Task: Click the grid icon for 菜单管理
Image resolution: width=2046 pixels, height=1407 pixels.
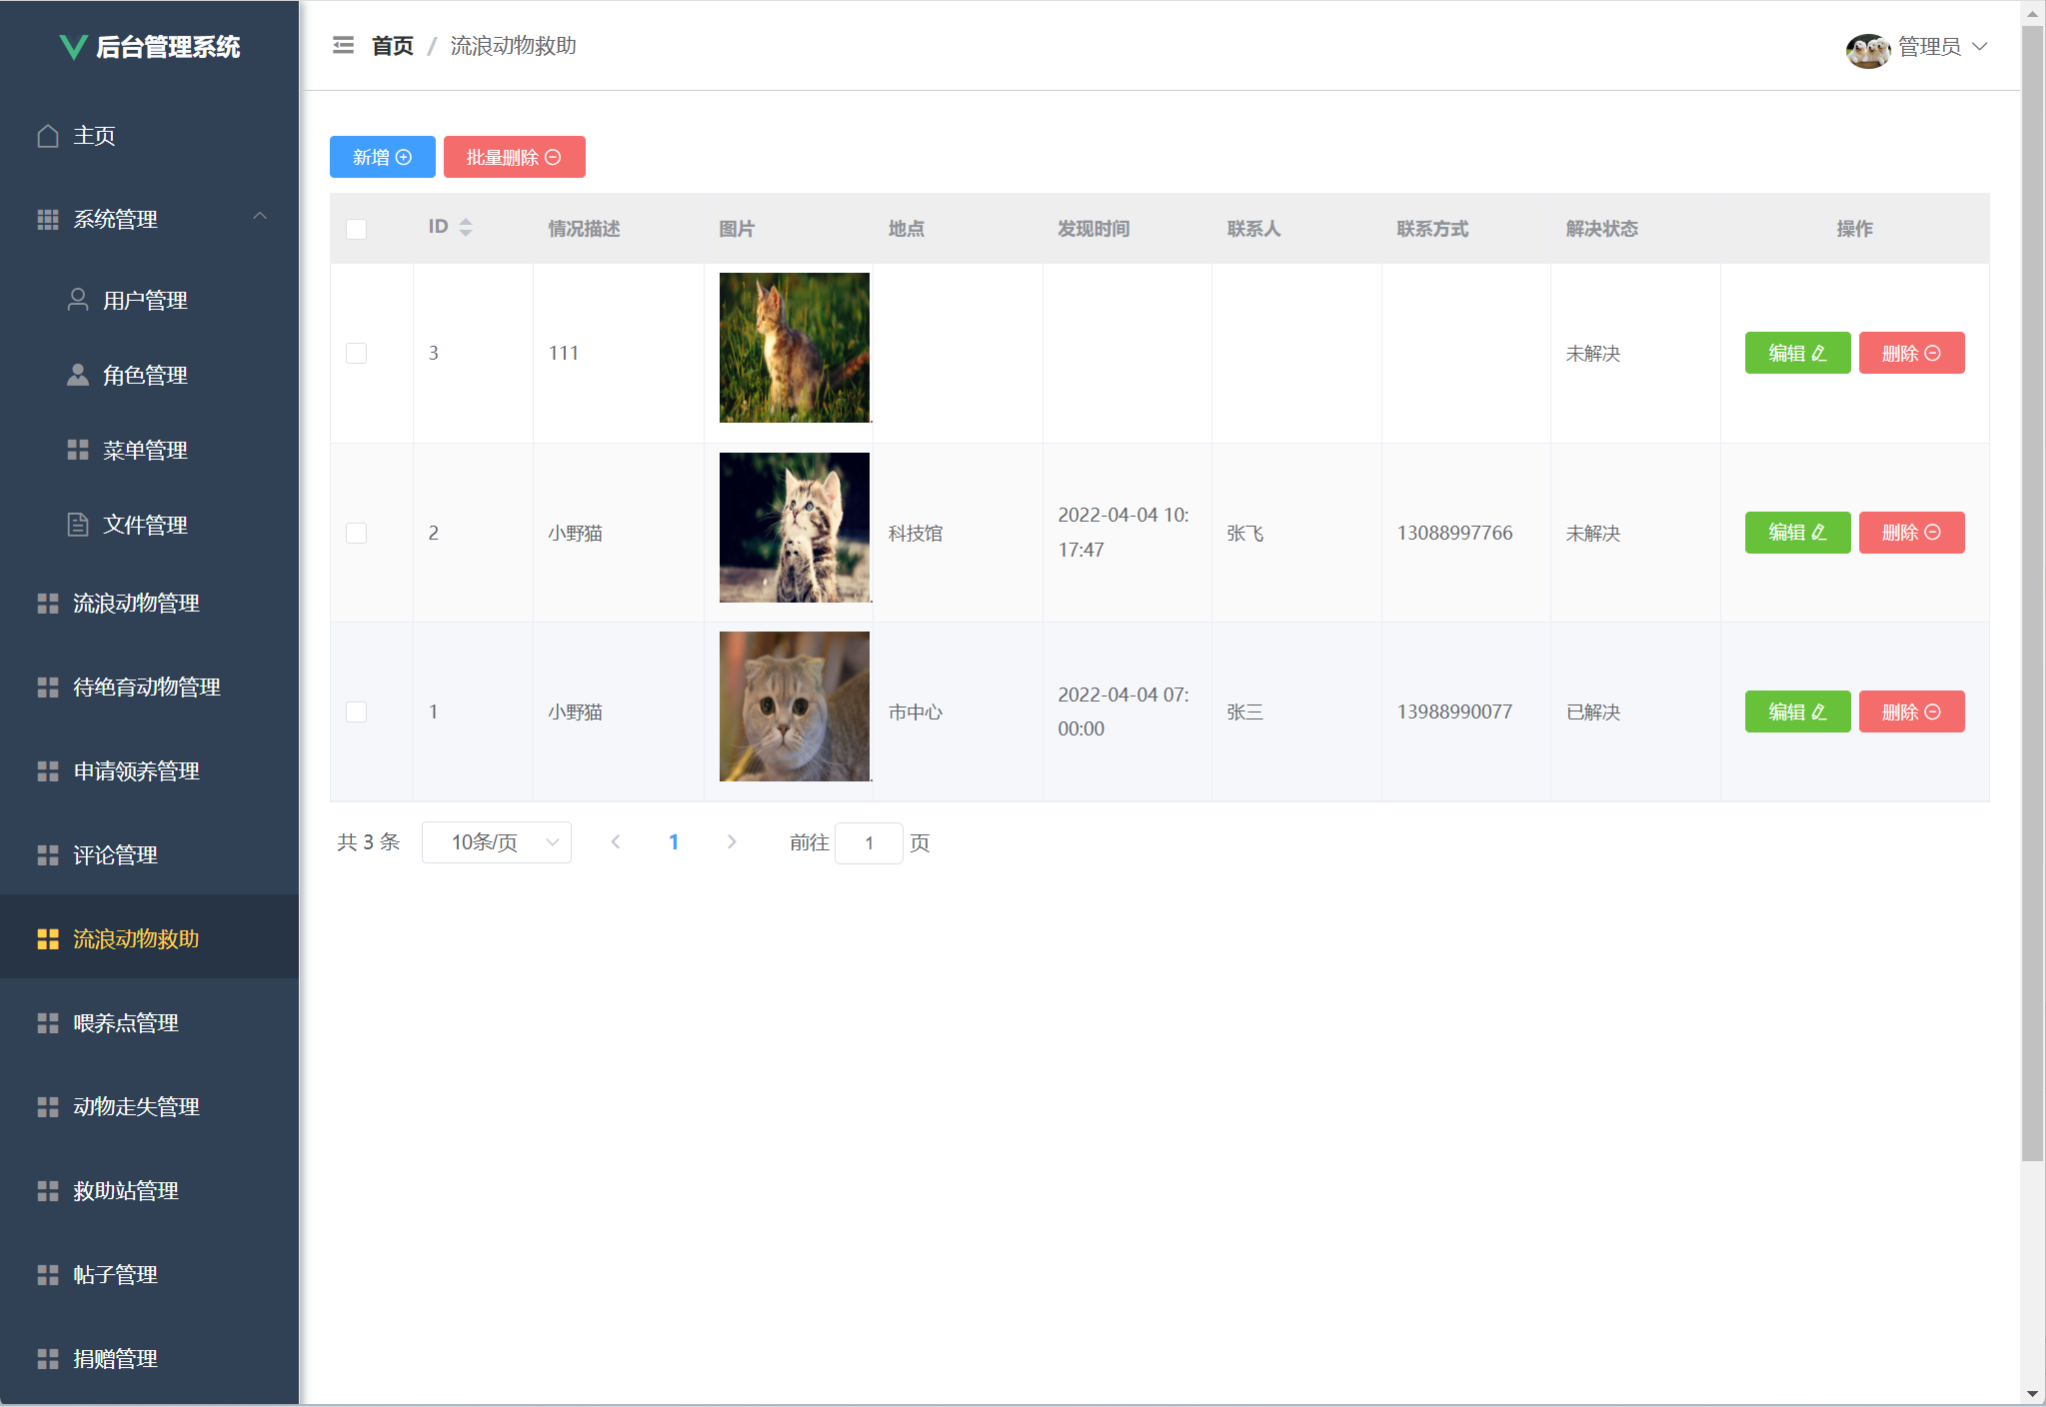Action: (x=77, y=450)
